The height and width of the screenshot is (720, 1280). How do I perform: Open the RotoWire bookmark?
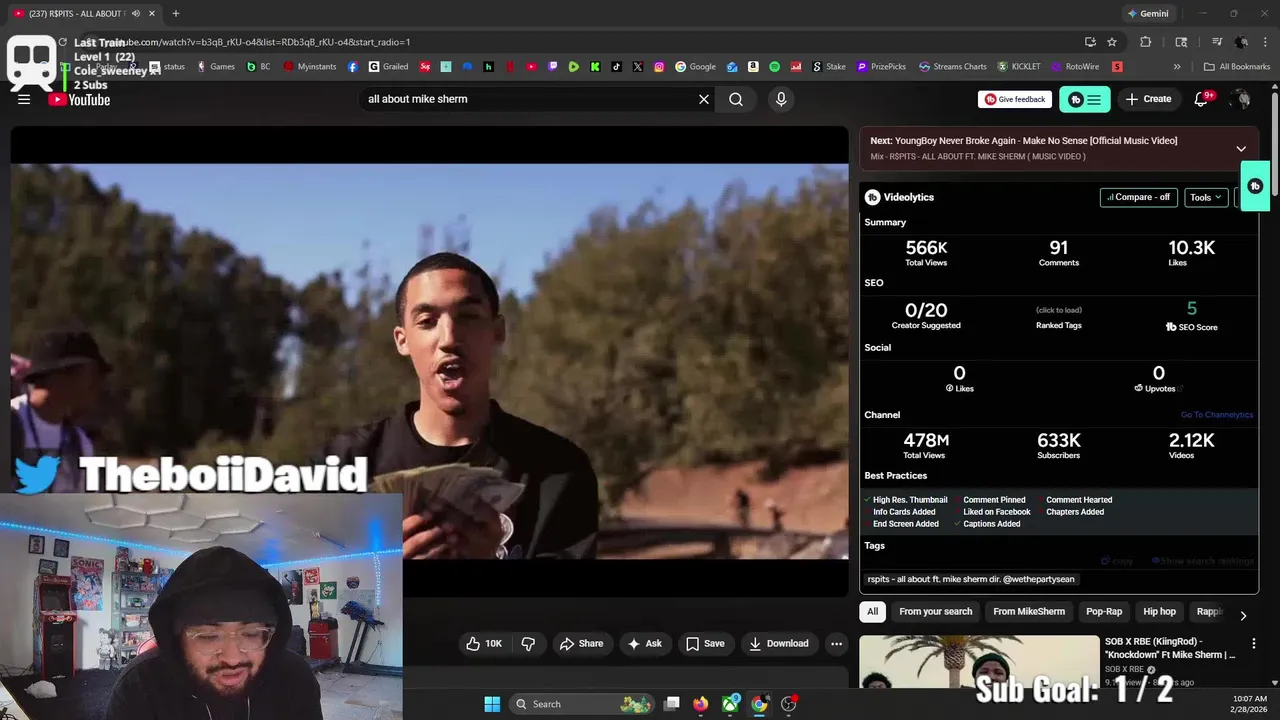1076,67
